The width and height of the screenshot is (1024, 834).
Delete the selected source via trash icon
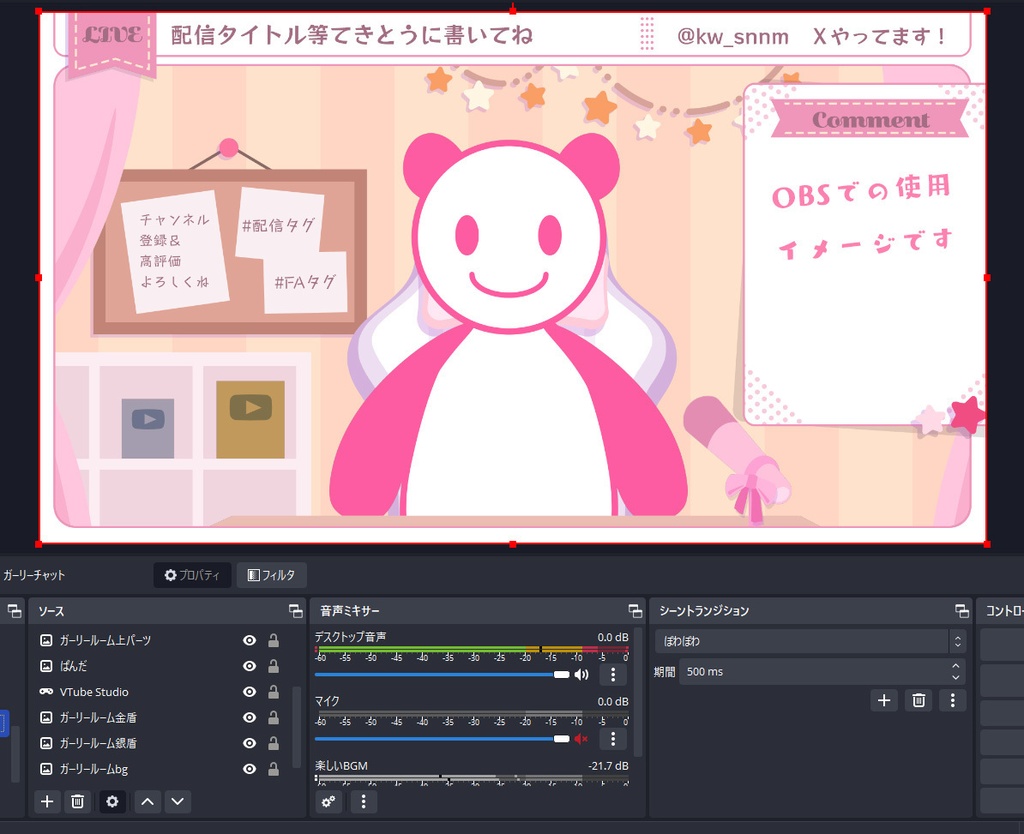(x=78, y=801)
